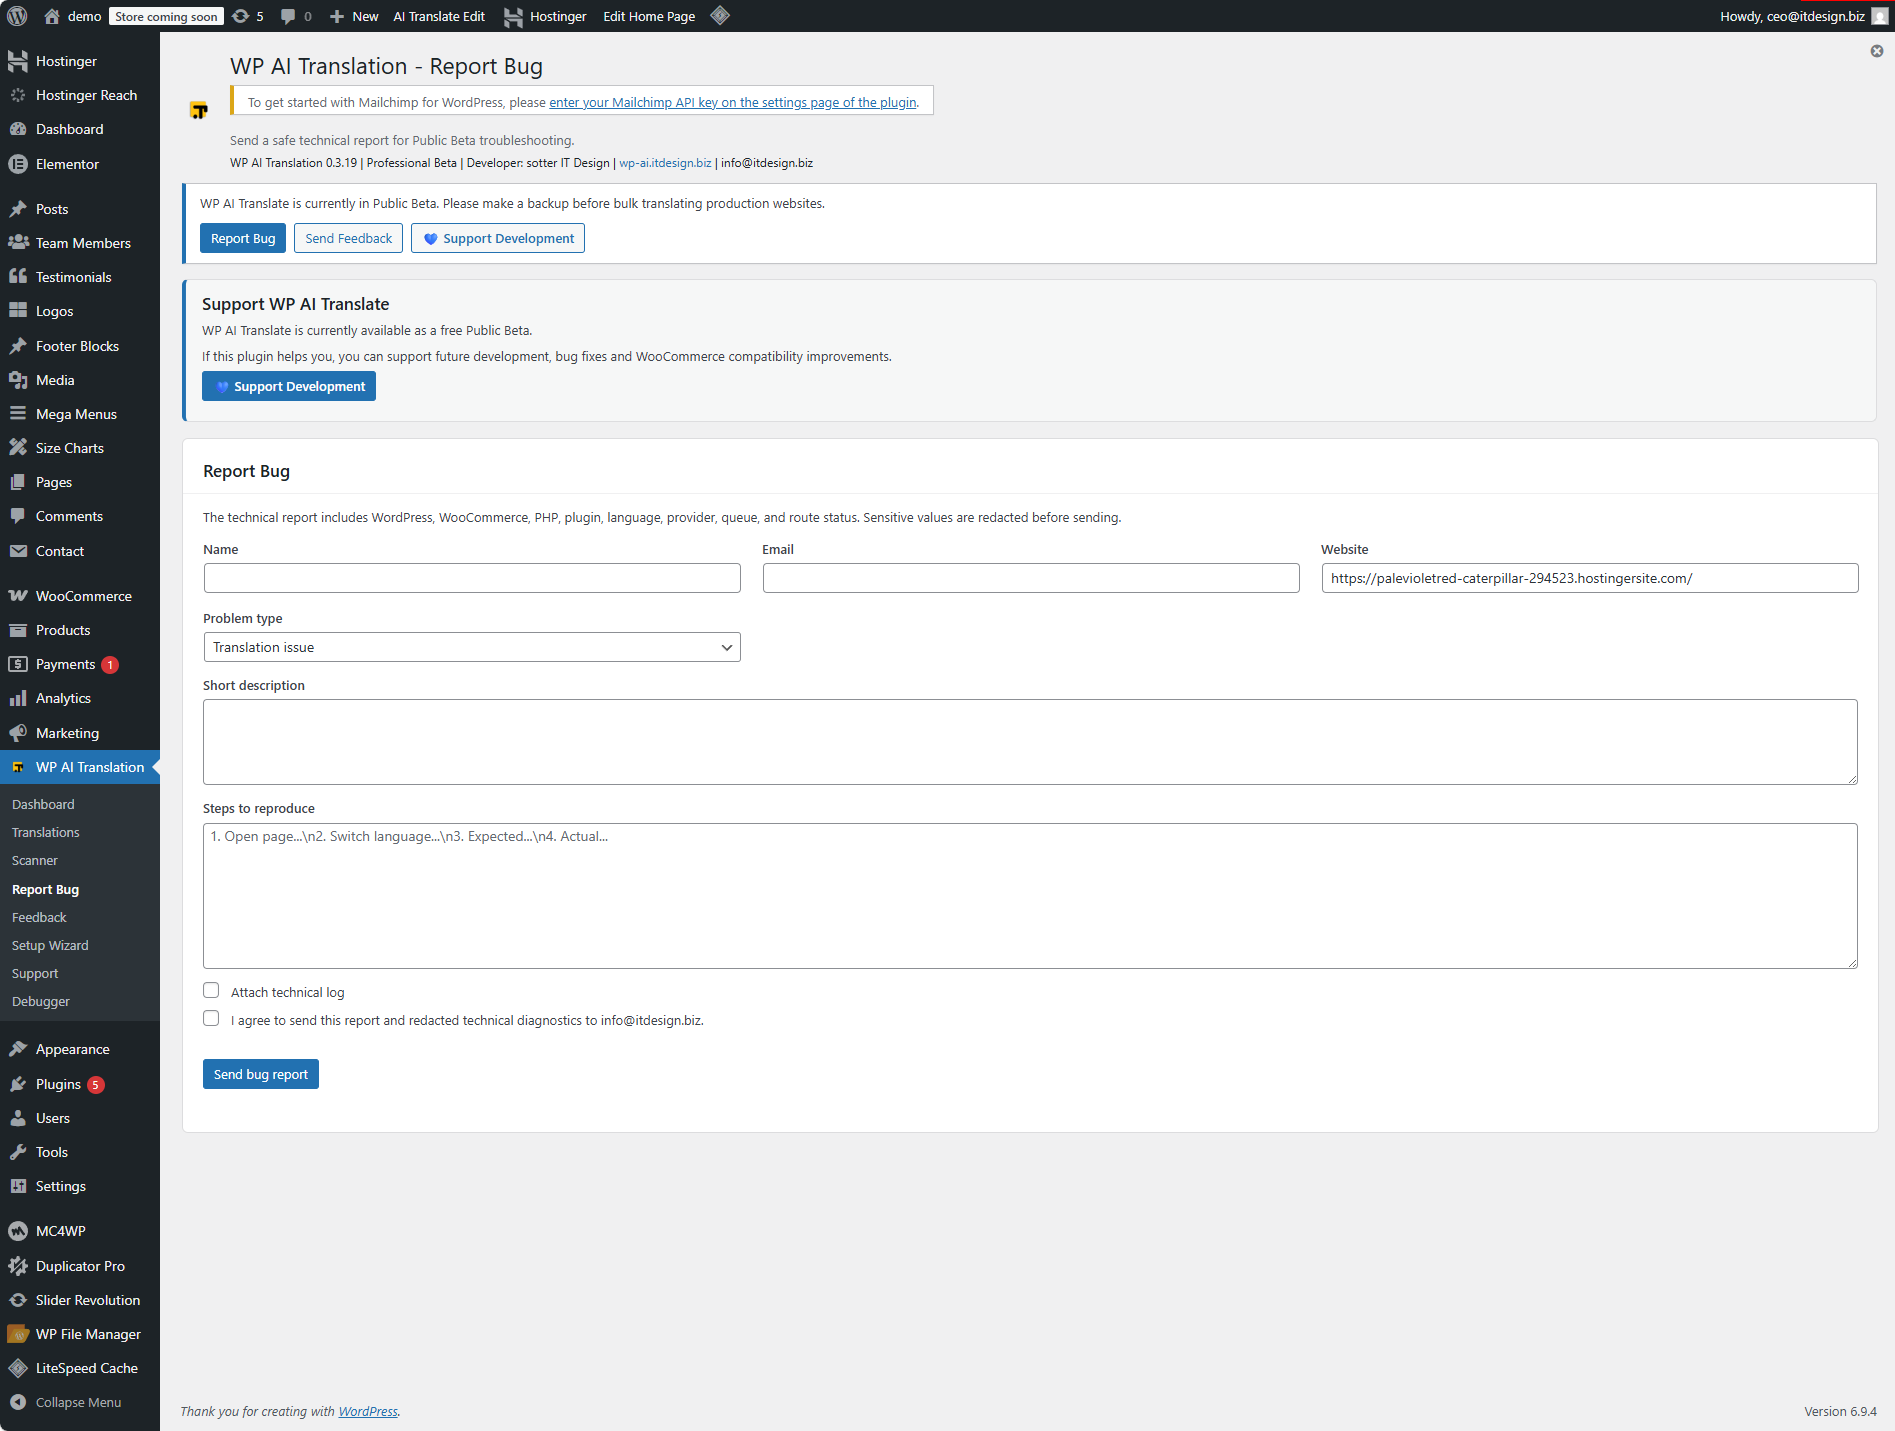Open the Logos grid icon
1895x1431 pixels.
coord(18,311)
